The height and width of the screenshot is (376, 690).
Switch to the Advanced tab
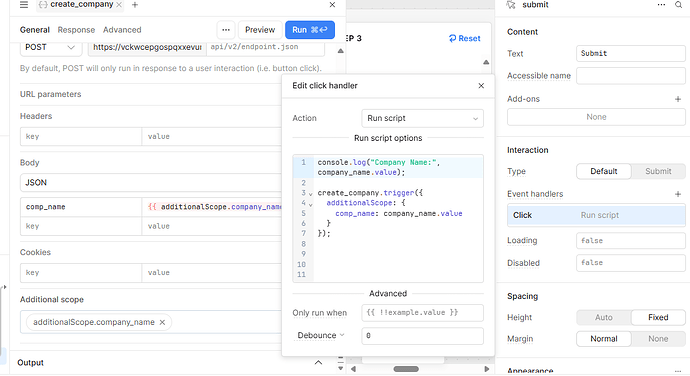coord(122,30)
